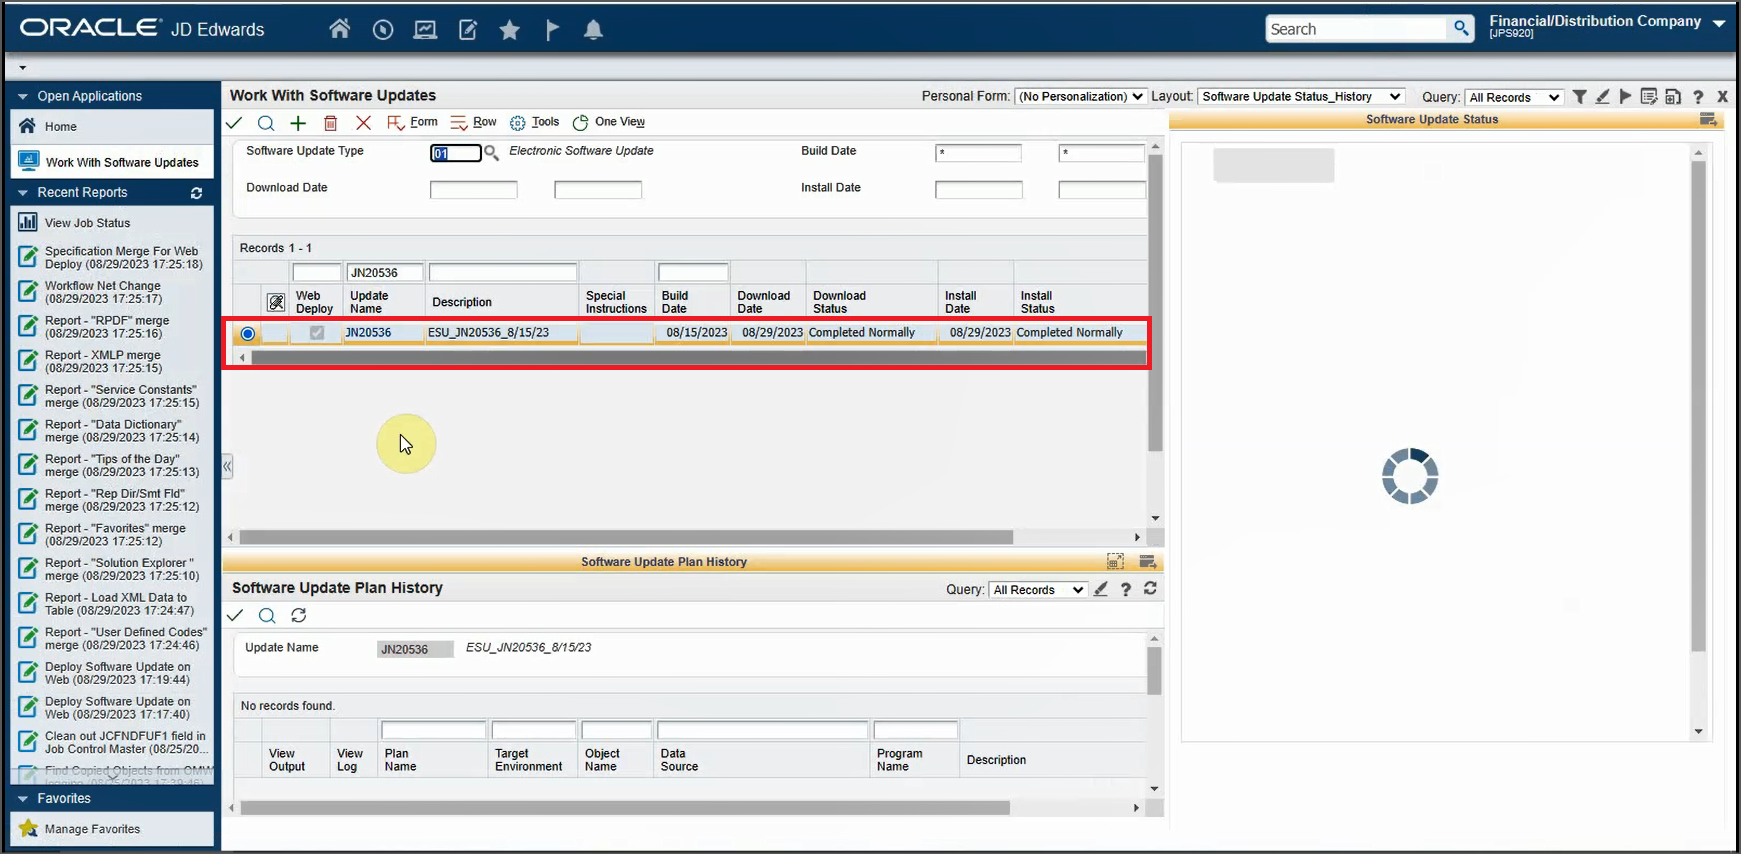Image resolution: width=1741 pixels, height=854 pixels.
Task: Click the vertical scrollbar of the Software Update Status panel
Action: pyautogui.click(x=1698, y=406)
